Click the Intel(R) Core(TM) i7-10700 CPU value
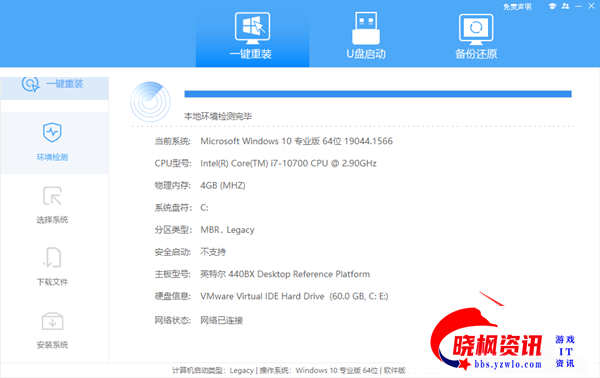This screenshot has width=600, height=378. point(289,163)
